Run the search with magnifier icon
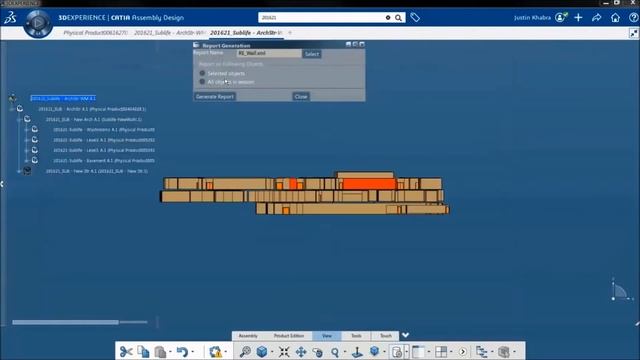Screen dimensions: 640x360 click(x=398, y=18)
